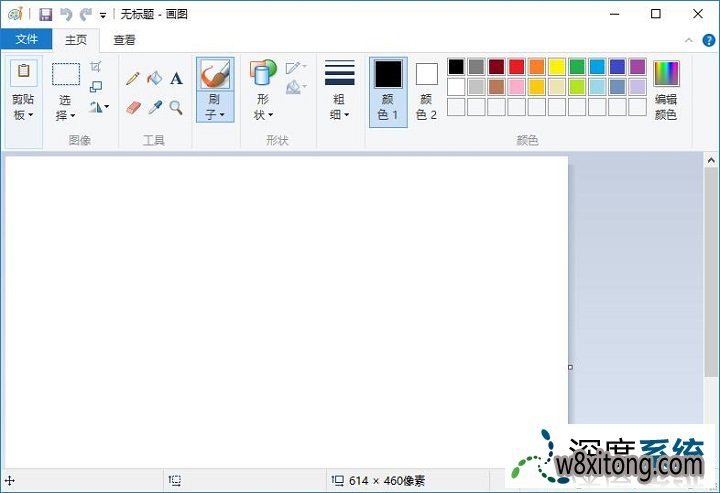
Task: Pick the red color swatch
Action: coord(516,67)
